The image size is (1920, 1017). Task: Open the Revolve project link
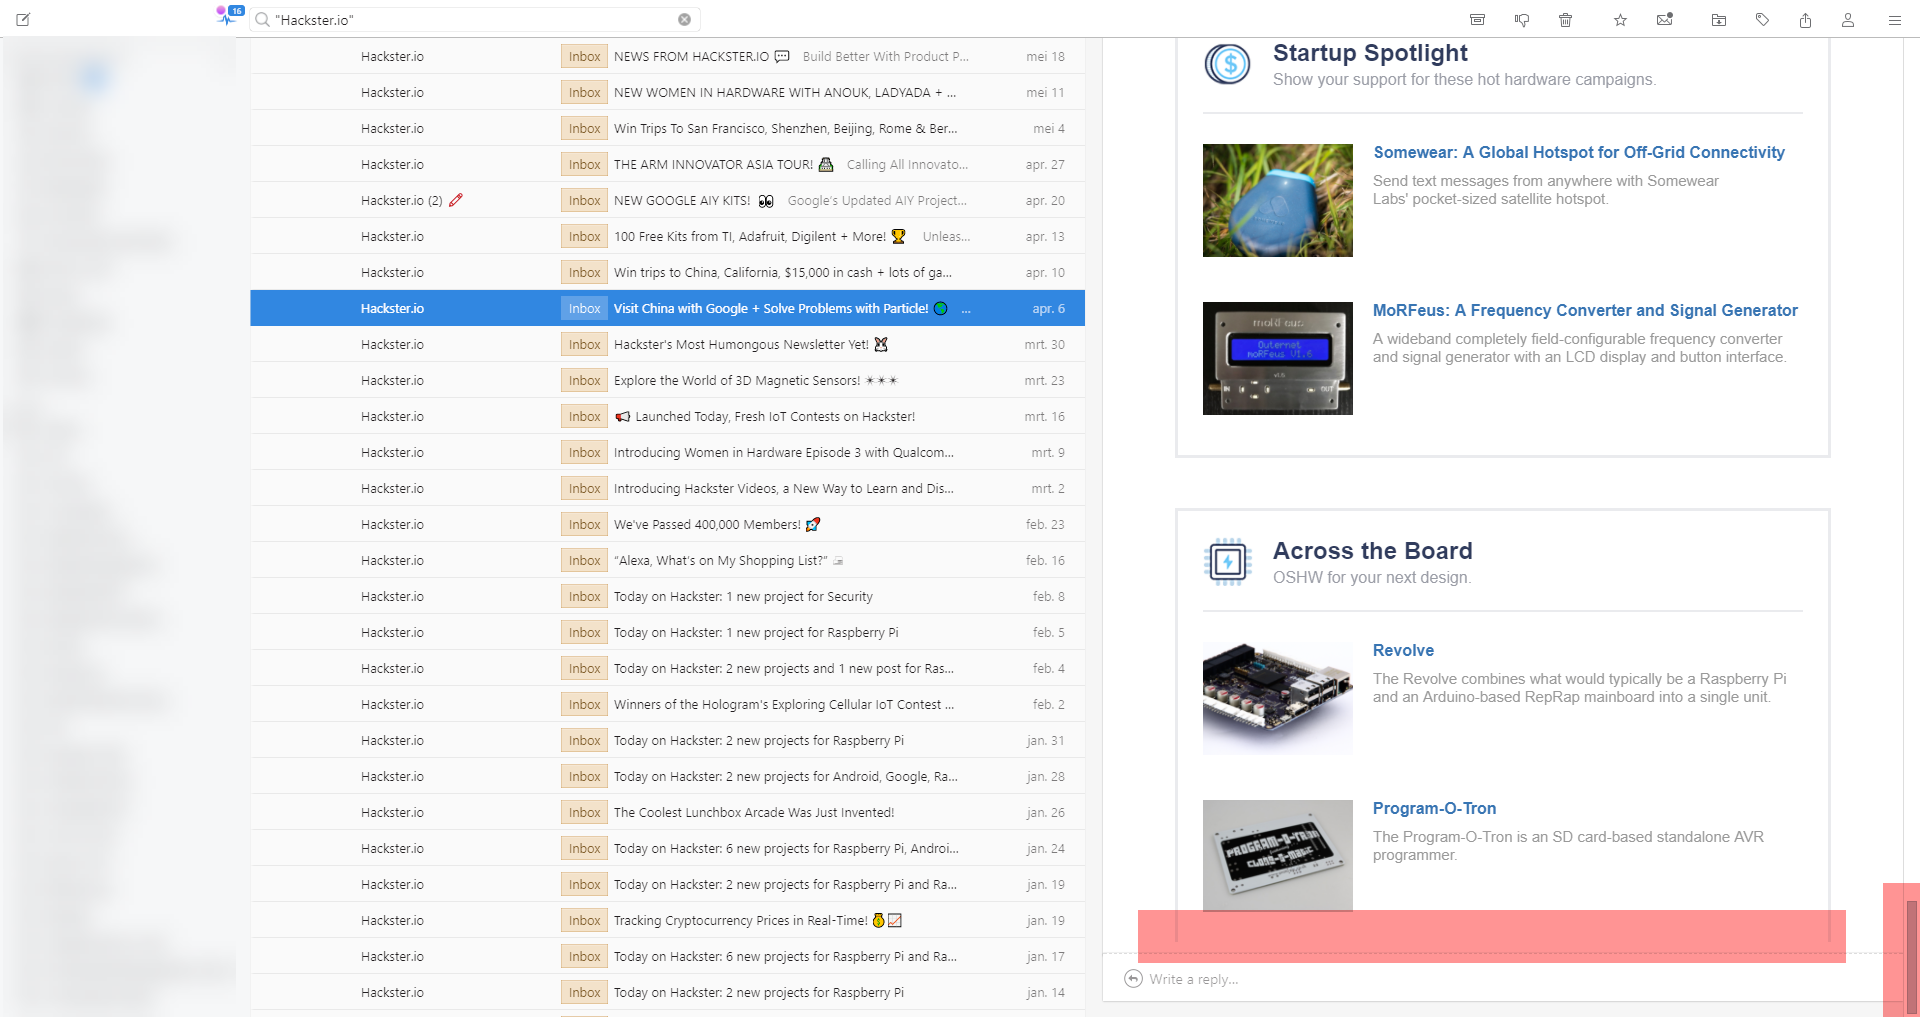click(x=1402, y=650)
